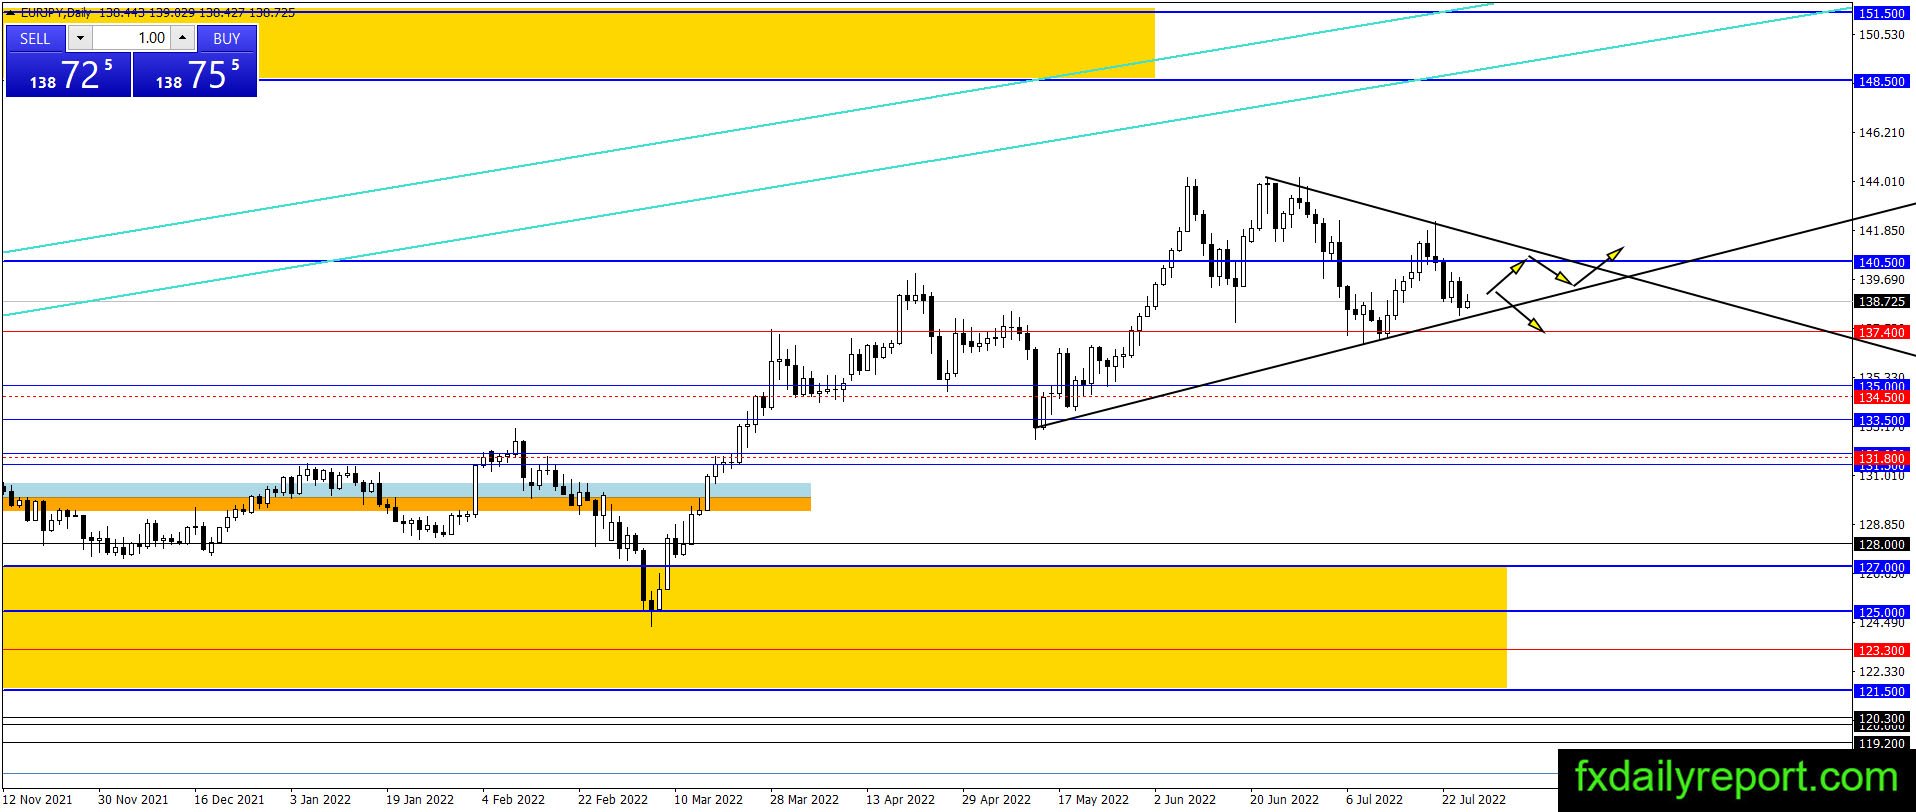Screen dimensions: 1916x812
Task: Click the red 137.400 price label
Action: (1882, 332)
